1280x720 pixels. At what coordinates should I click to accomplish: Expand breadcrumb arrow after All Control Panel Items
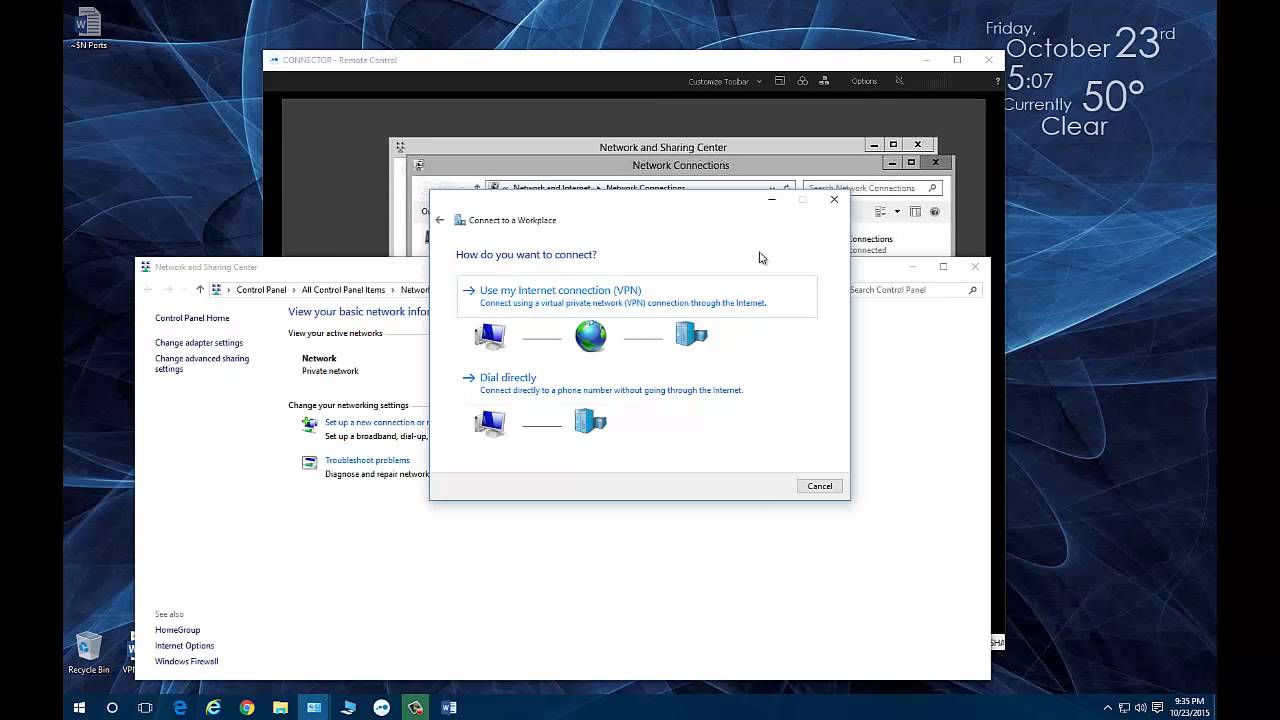393,290
